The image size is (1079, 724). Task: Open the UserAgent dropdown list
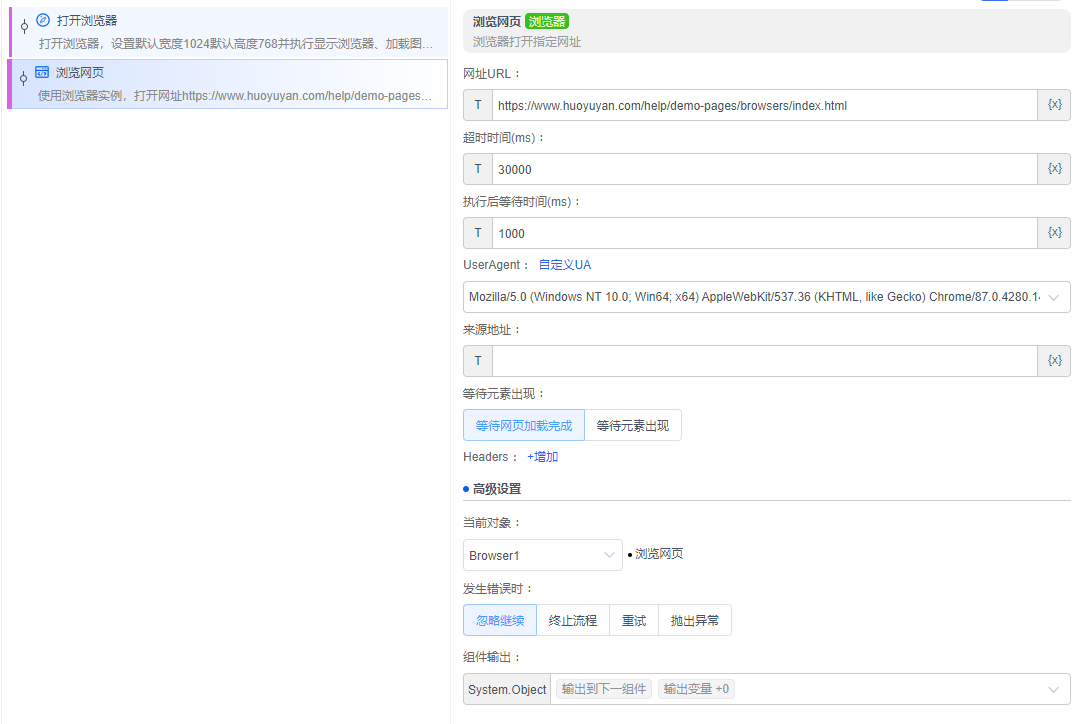point(766,297)
